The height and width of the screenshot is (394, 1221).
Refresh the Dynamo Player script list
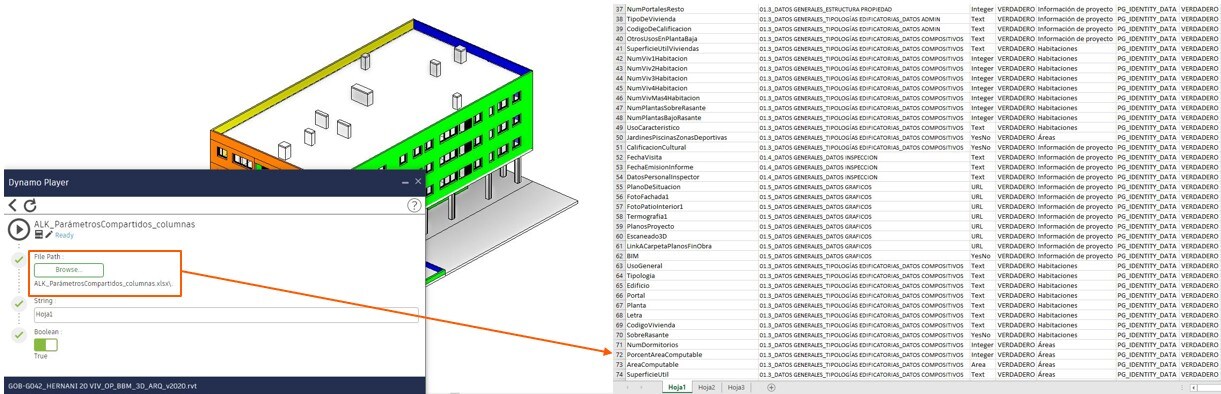tap(31, 205)
